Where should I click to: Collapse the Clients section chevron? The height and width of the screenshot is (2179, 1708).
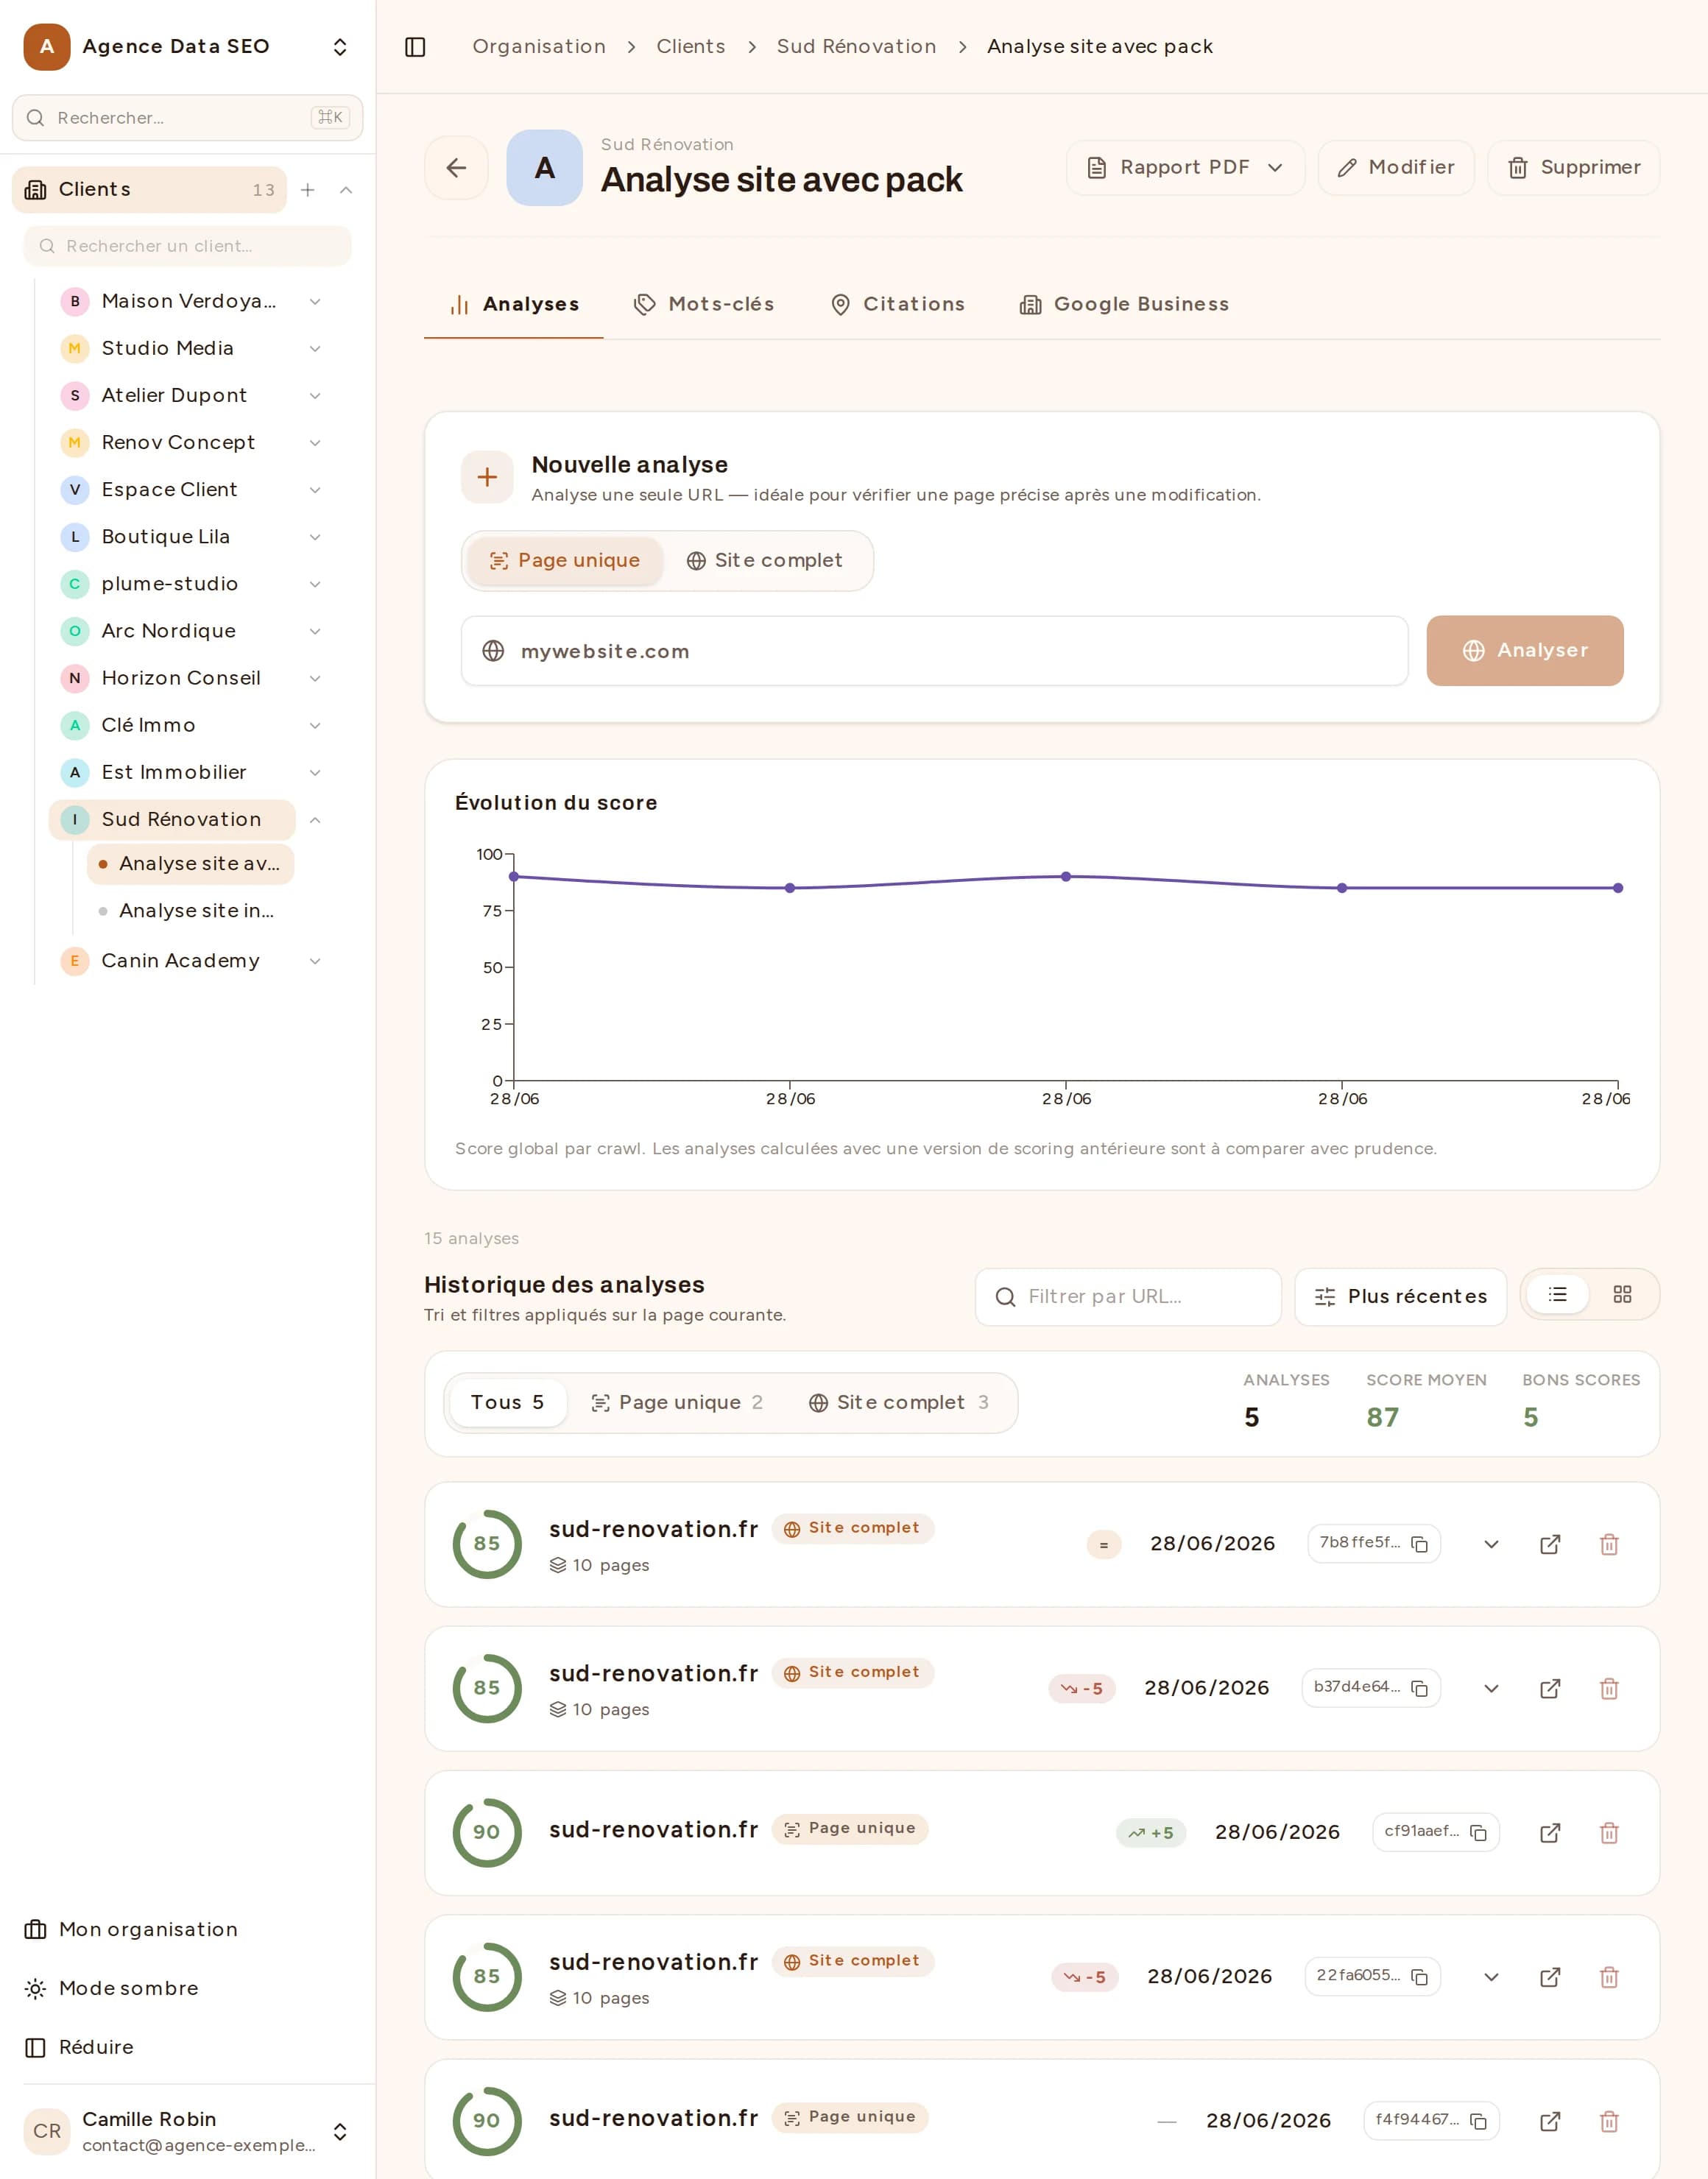pos(346,190)
